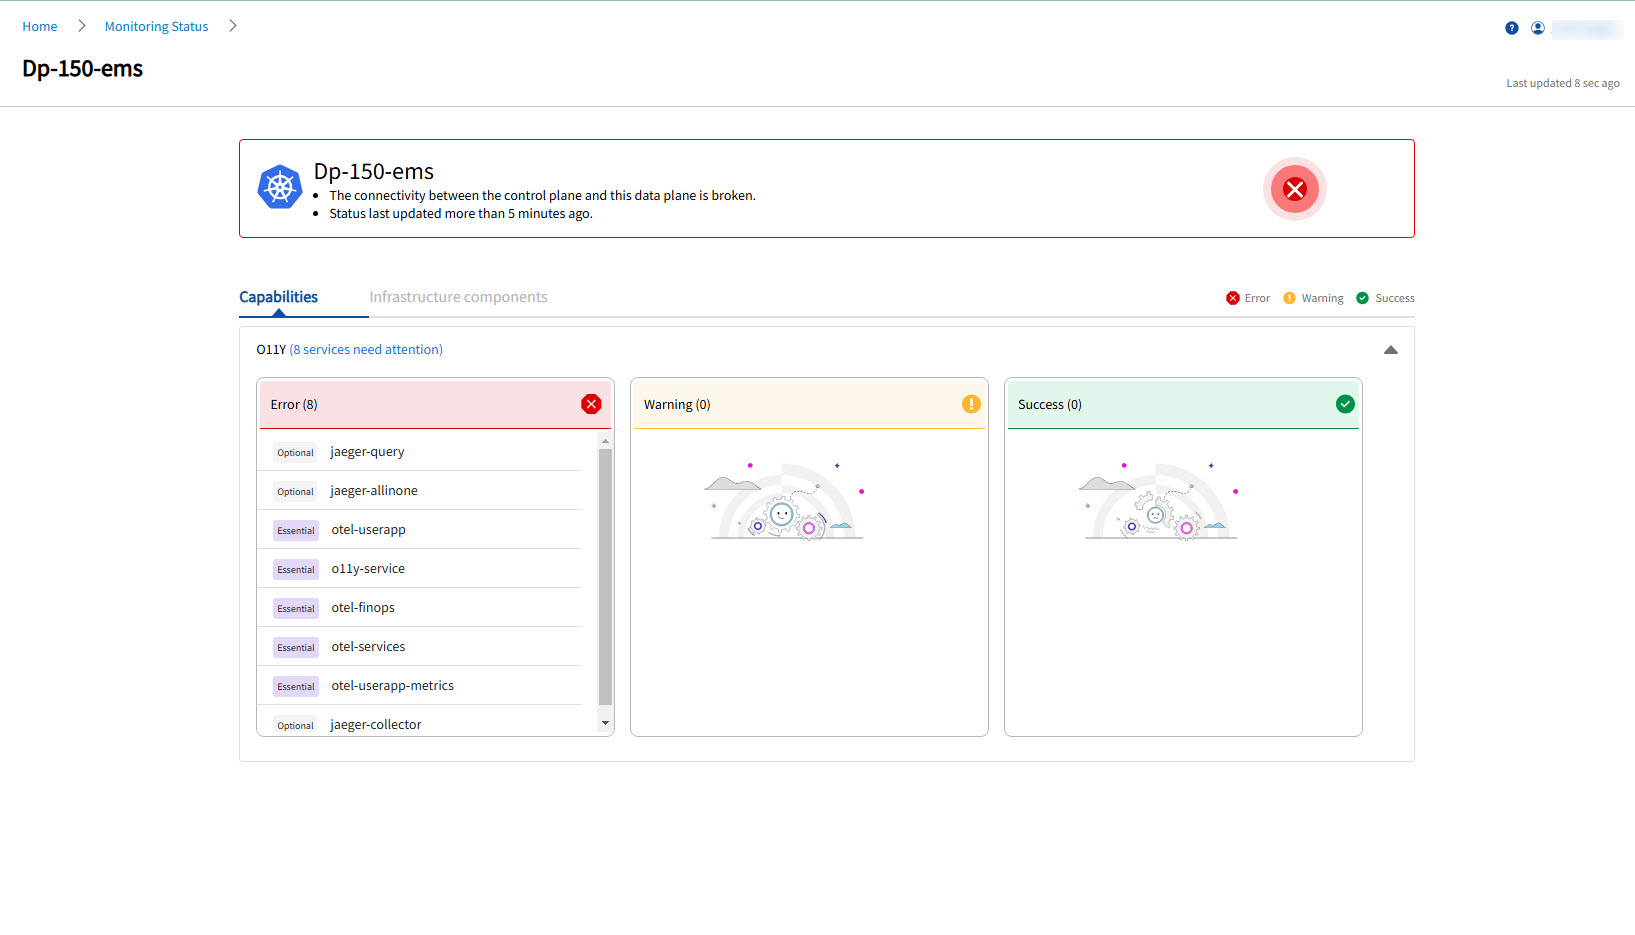Click the Error list scrollbar thumb
The height and width of the screenshot is (935, 1635).
[605, 577]
